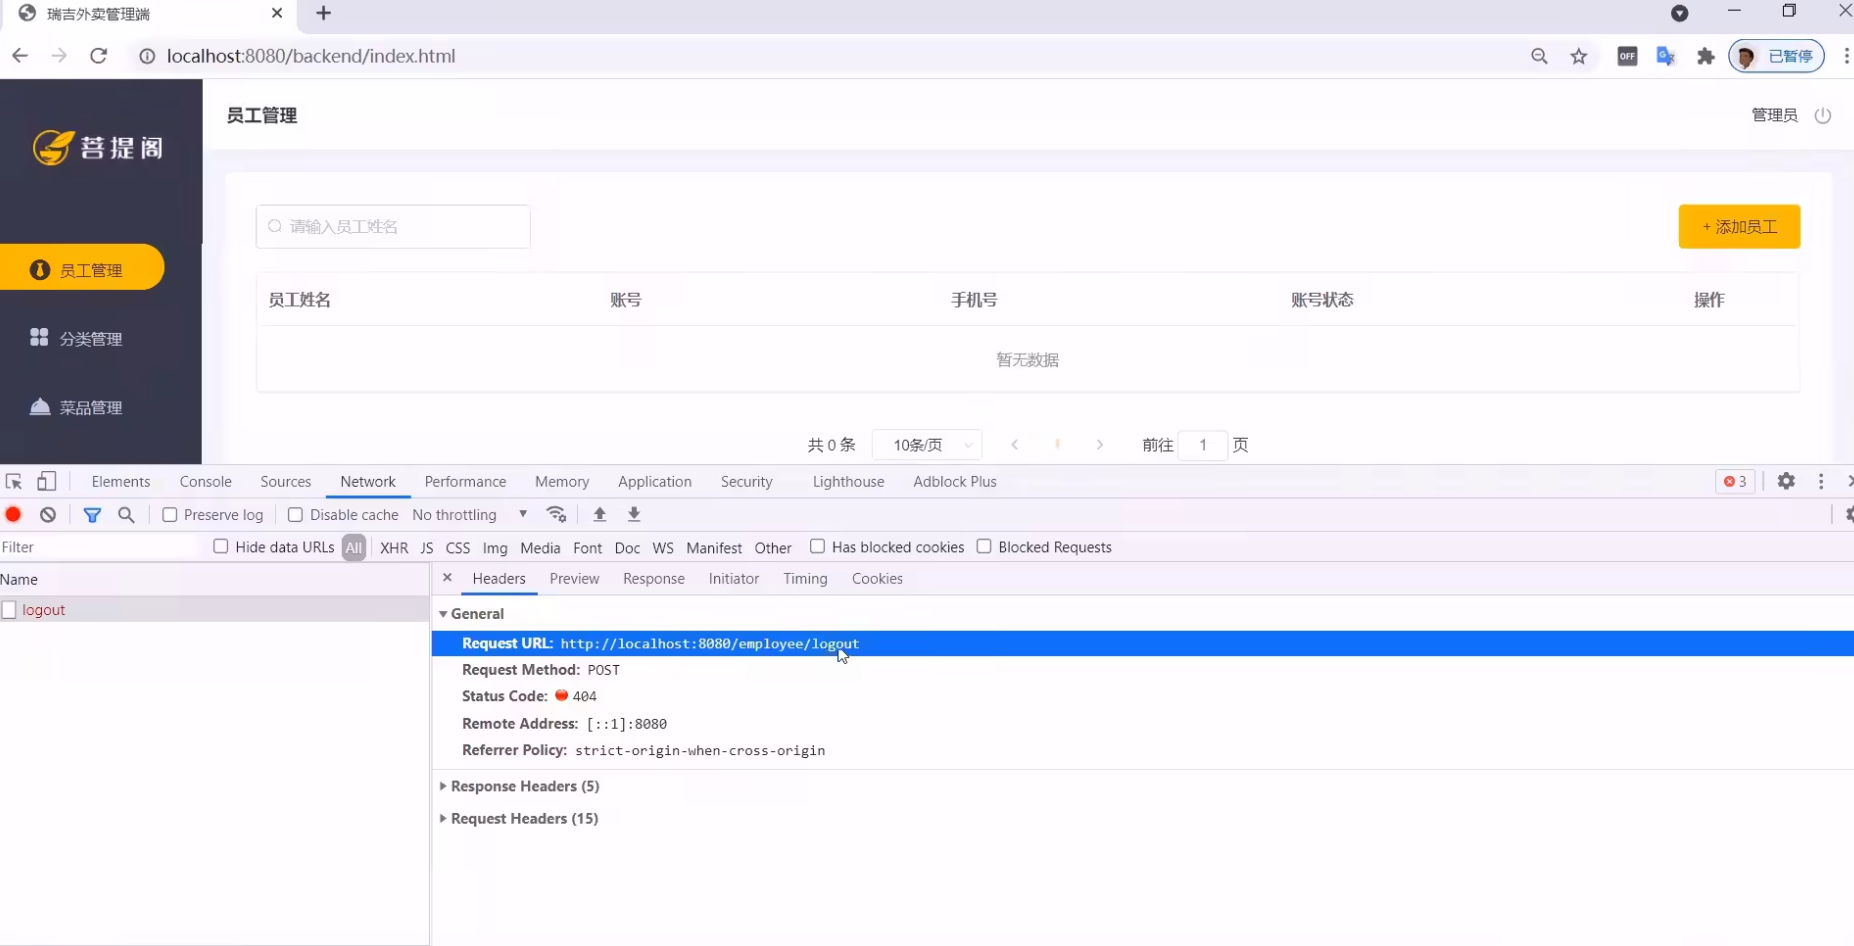
Task: Select 员工管理 in the sidebar
Action: 82,269
